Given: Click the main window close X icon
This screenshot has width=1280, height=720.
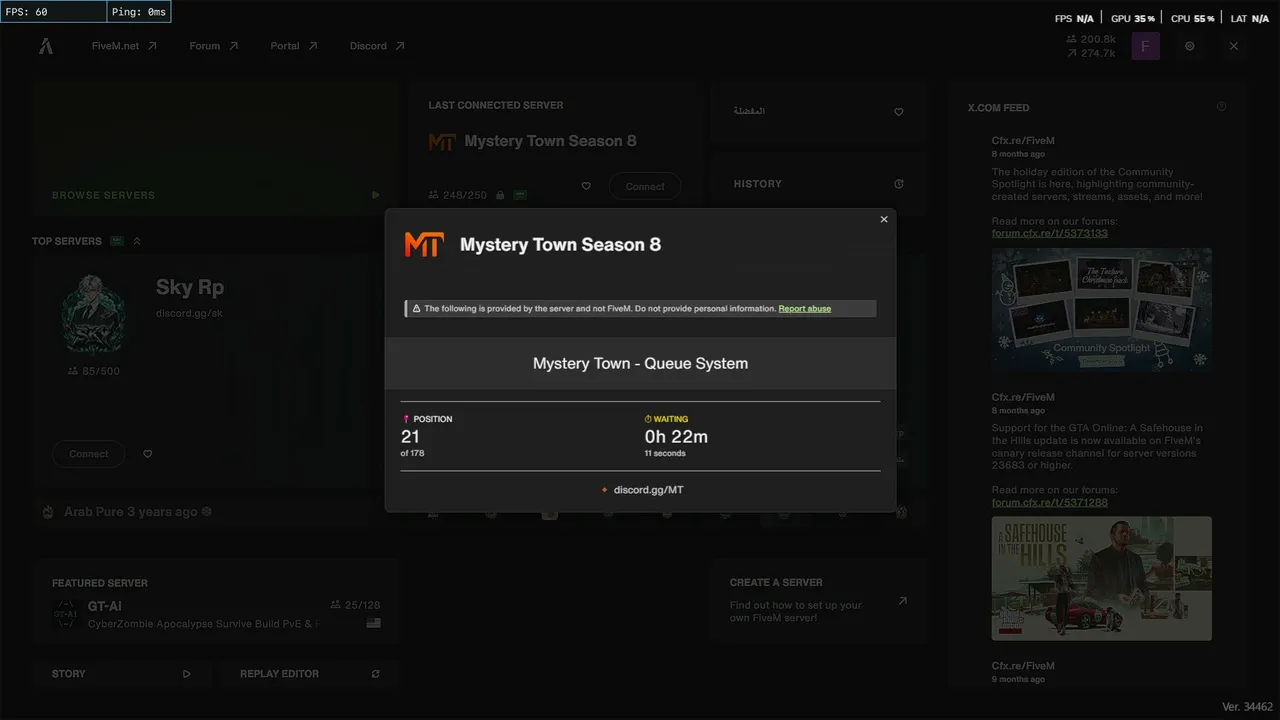Looking at the screenshot, I should click(1234, 46).
